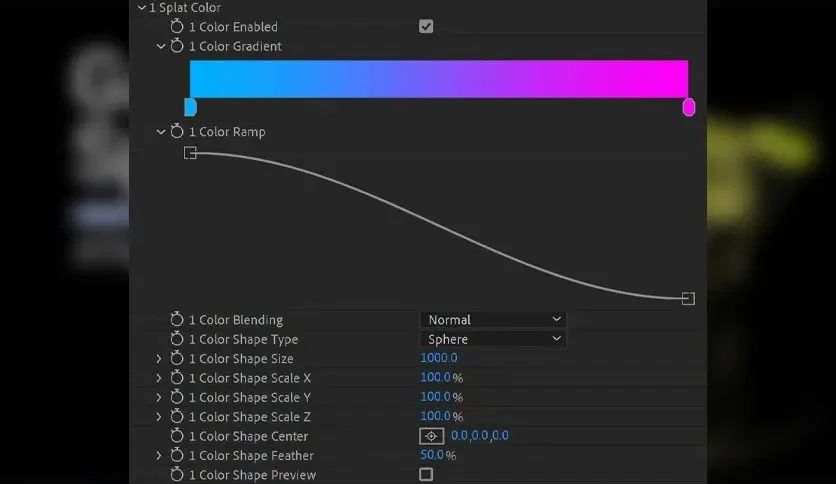Click the Color Shape Size value 1000.0

439,358
